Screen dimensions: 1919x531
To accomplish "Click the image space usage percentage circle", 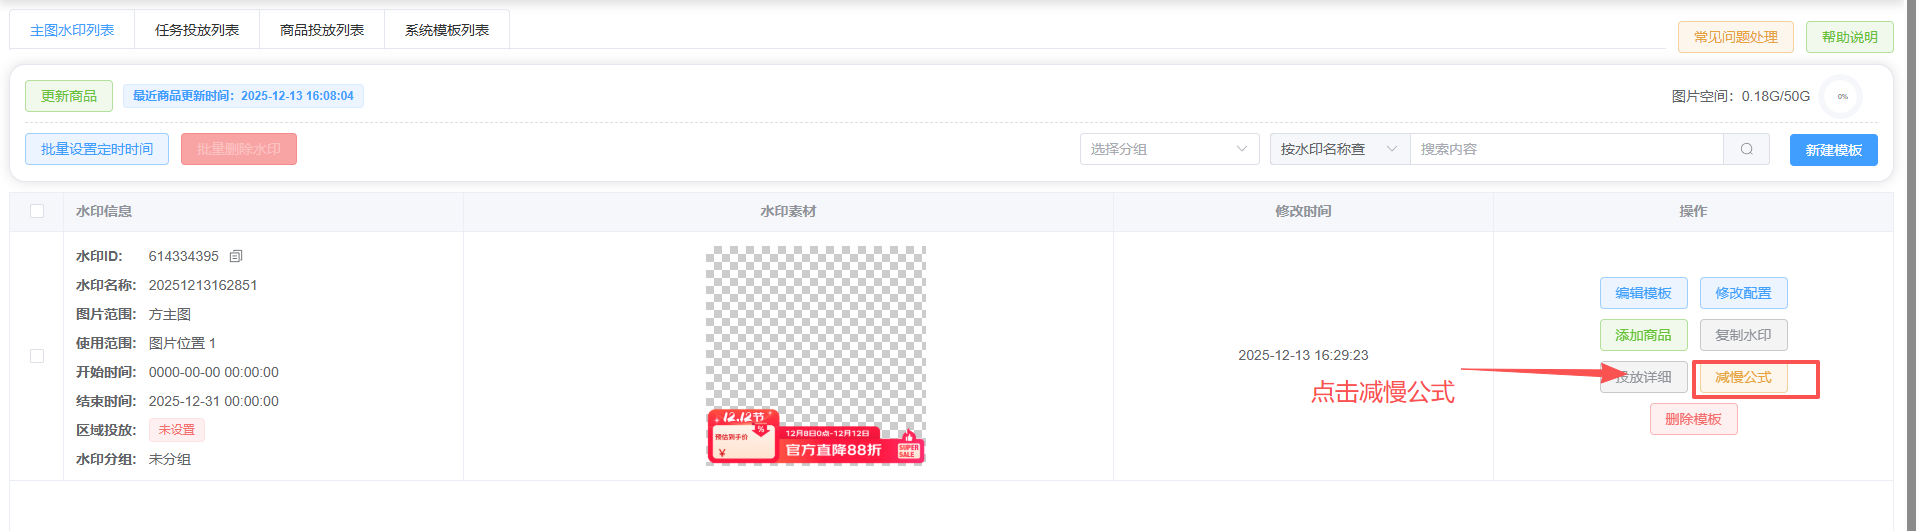I will pyautogui.click(x=1842, y=97).
